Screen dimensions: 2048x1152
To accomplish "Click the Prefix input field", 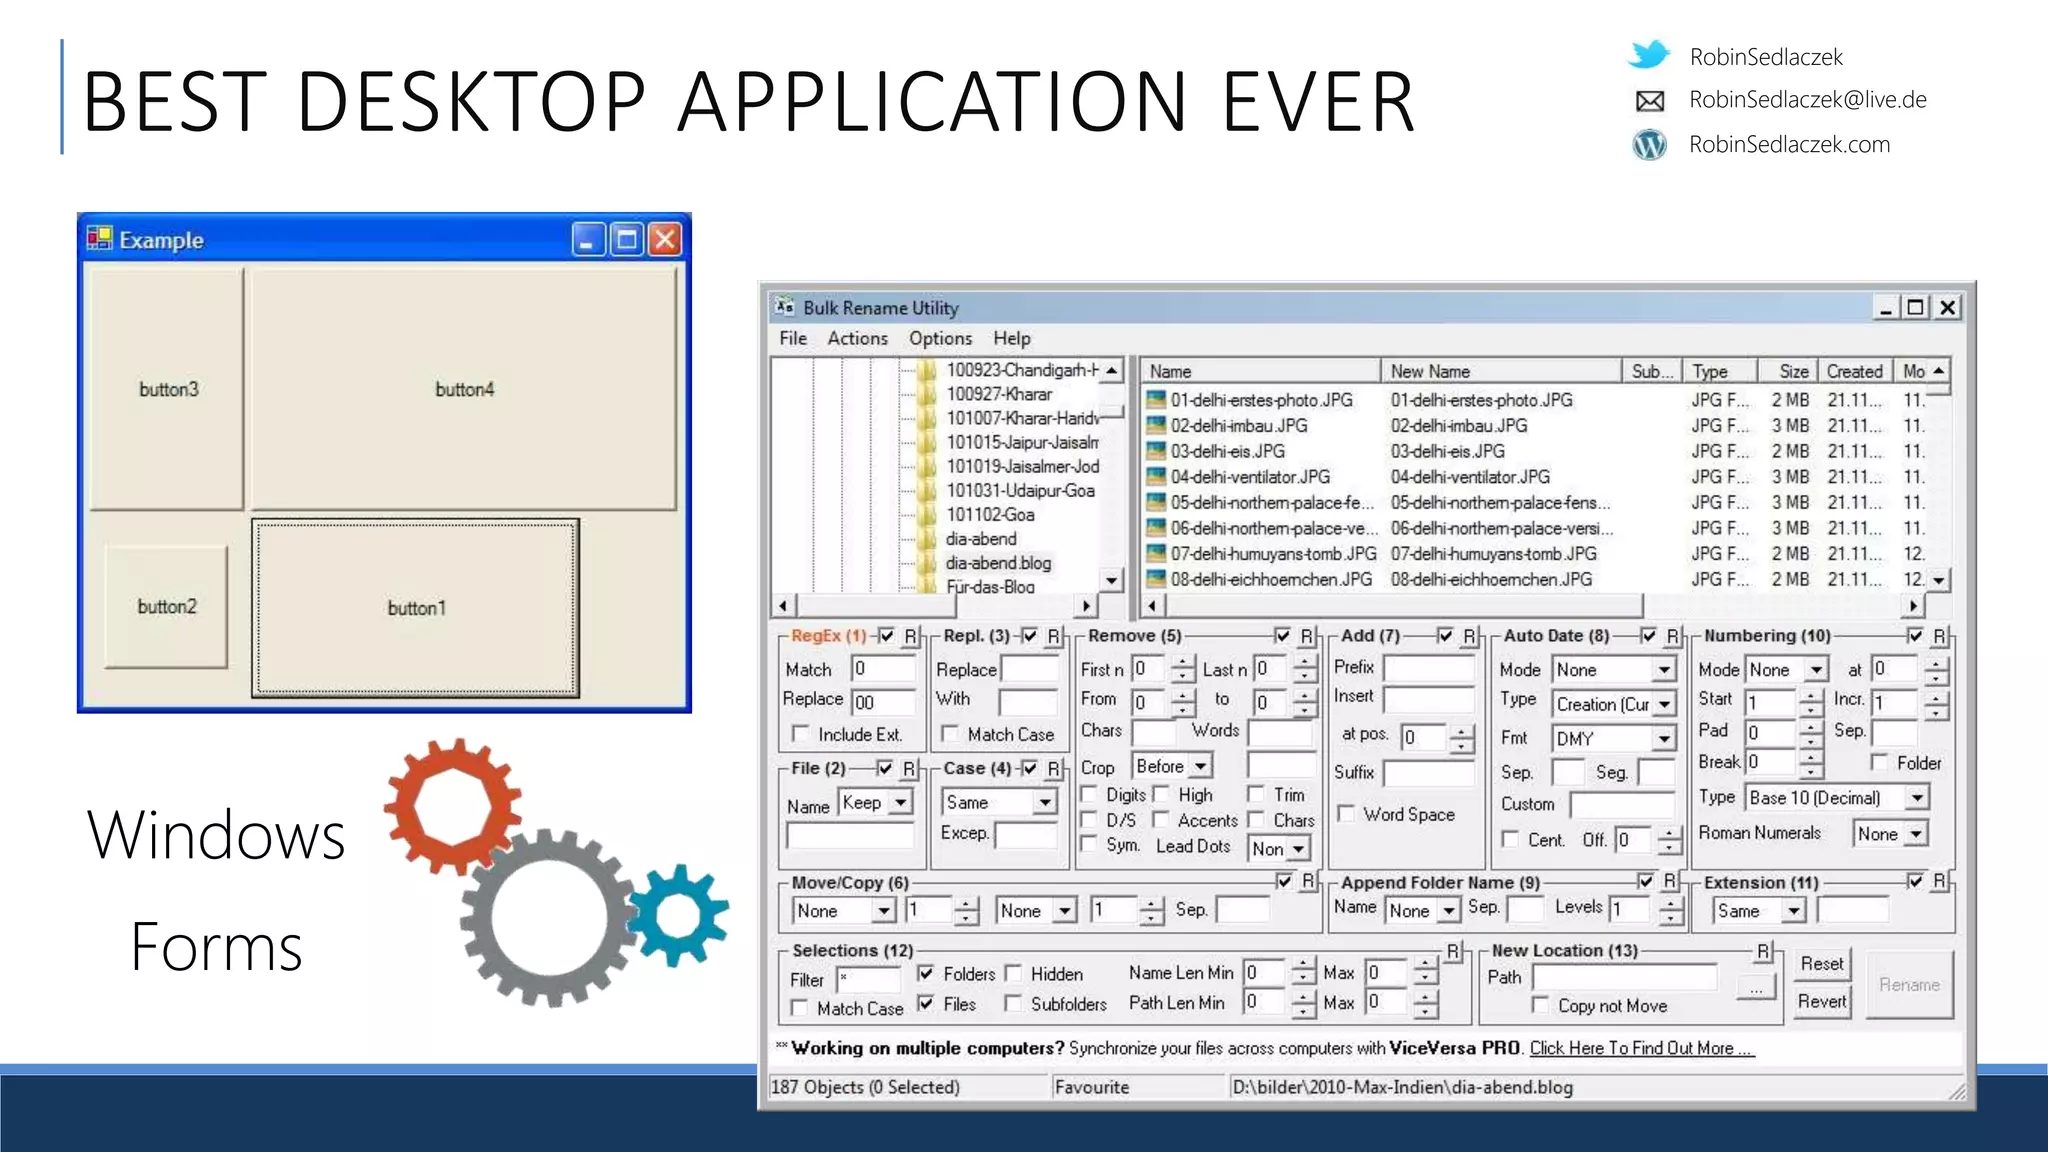I will click(x=1428, y=668).
